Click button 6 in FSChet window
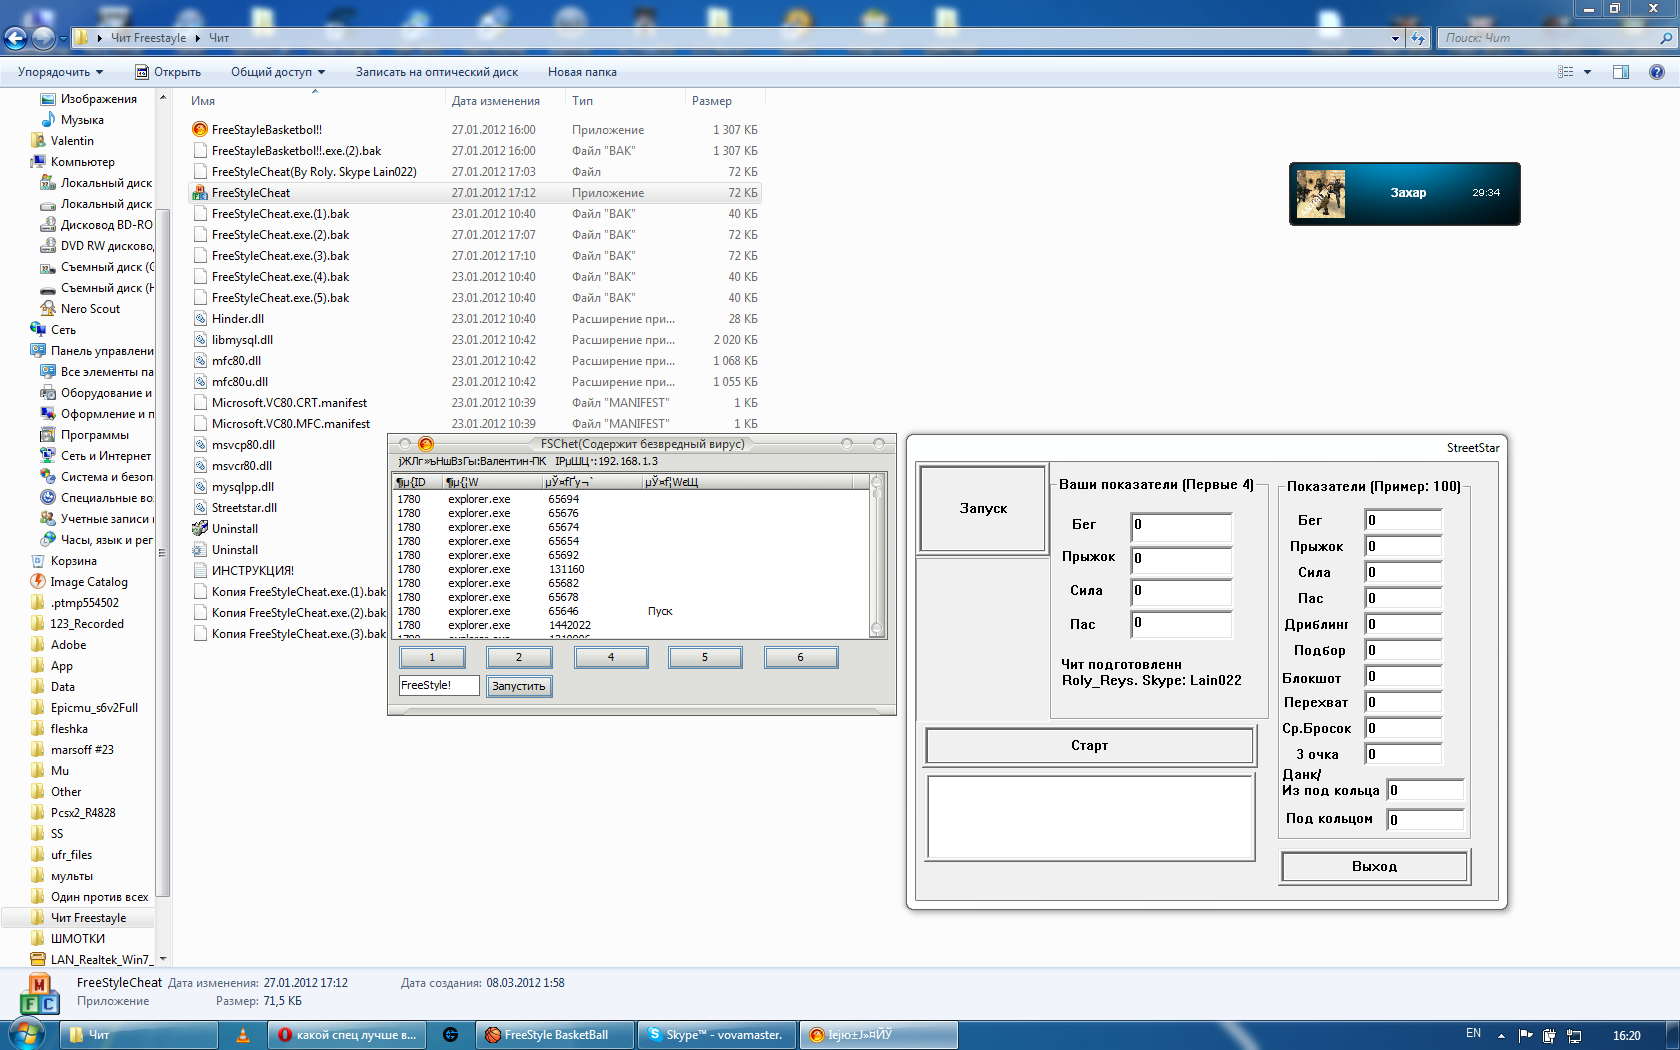The image size is (1680, 1050). (800, 658)
